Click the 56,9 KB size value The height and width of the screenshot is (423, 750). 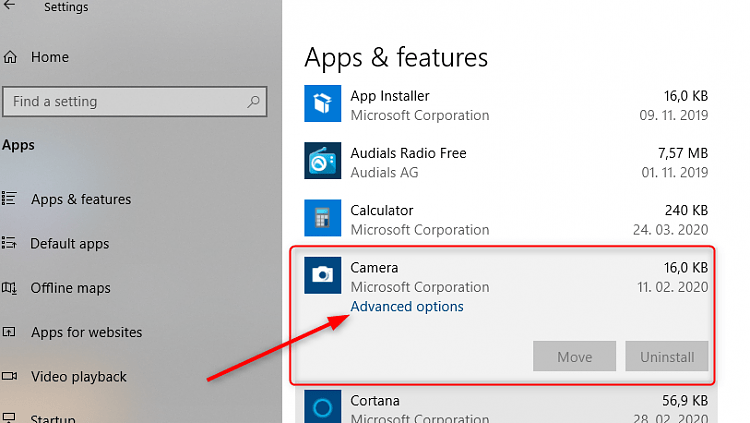(x=684, y=401)
